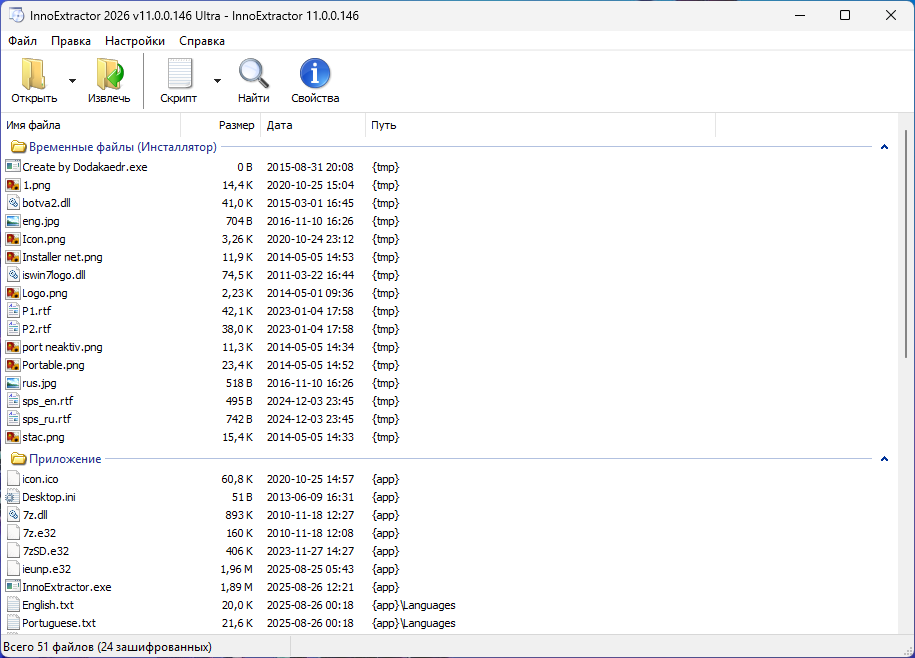Maximize the InnoExtractor window
The width and height of the screenshot is (915, 658).
pos(845,15)
